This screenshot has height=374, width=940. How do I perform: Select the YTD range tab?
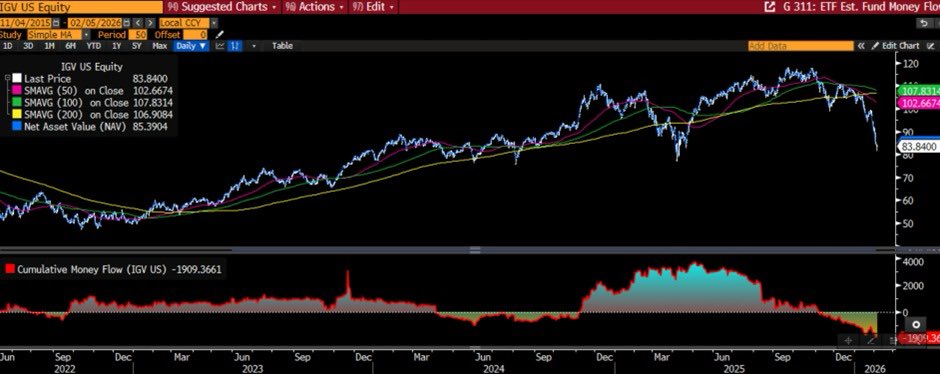93,46
